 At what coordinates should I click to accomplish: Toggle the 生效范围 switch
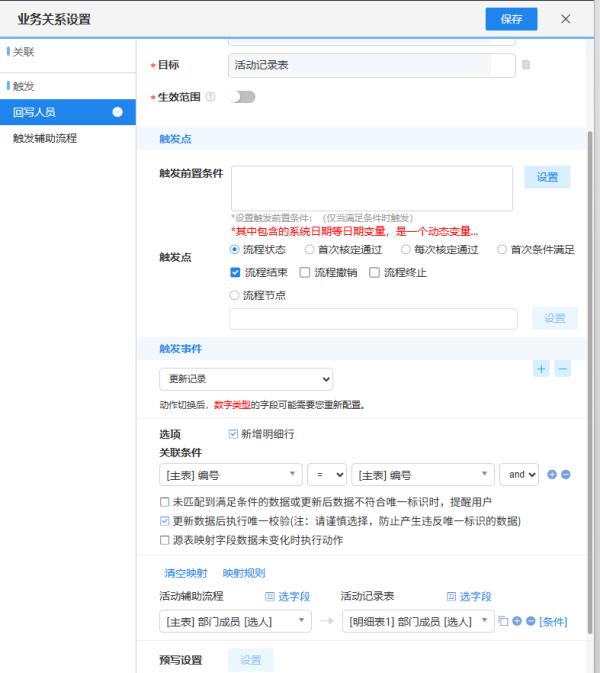(x=242, y=97)
